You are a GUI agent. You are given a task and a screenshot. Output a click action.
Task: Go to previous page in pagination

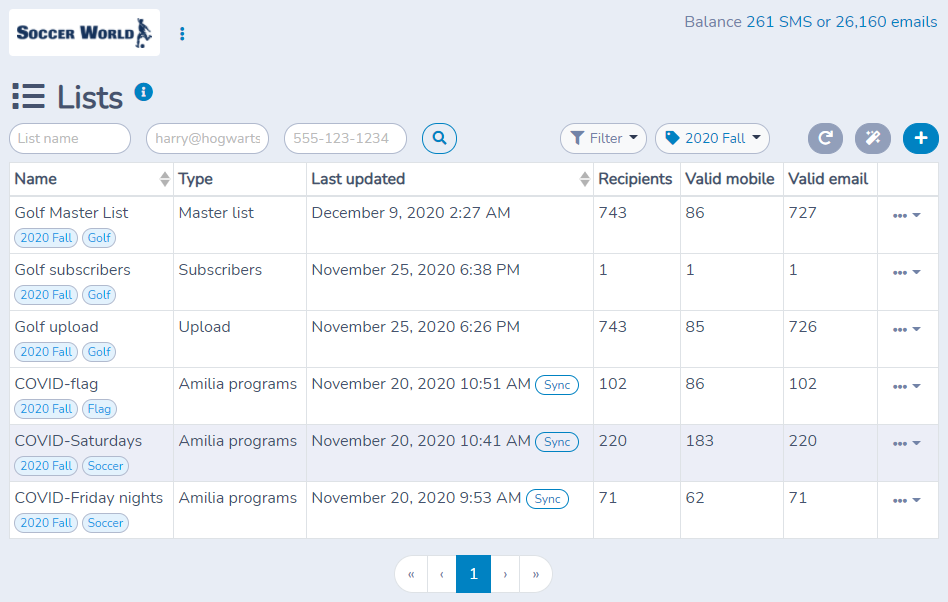click(442, 574)
